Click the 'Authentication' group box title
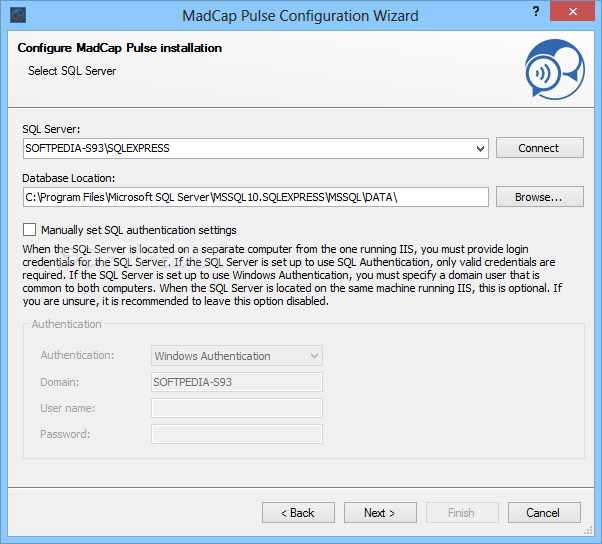 coord(66,324)
